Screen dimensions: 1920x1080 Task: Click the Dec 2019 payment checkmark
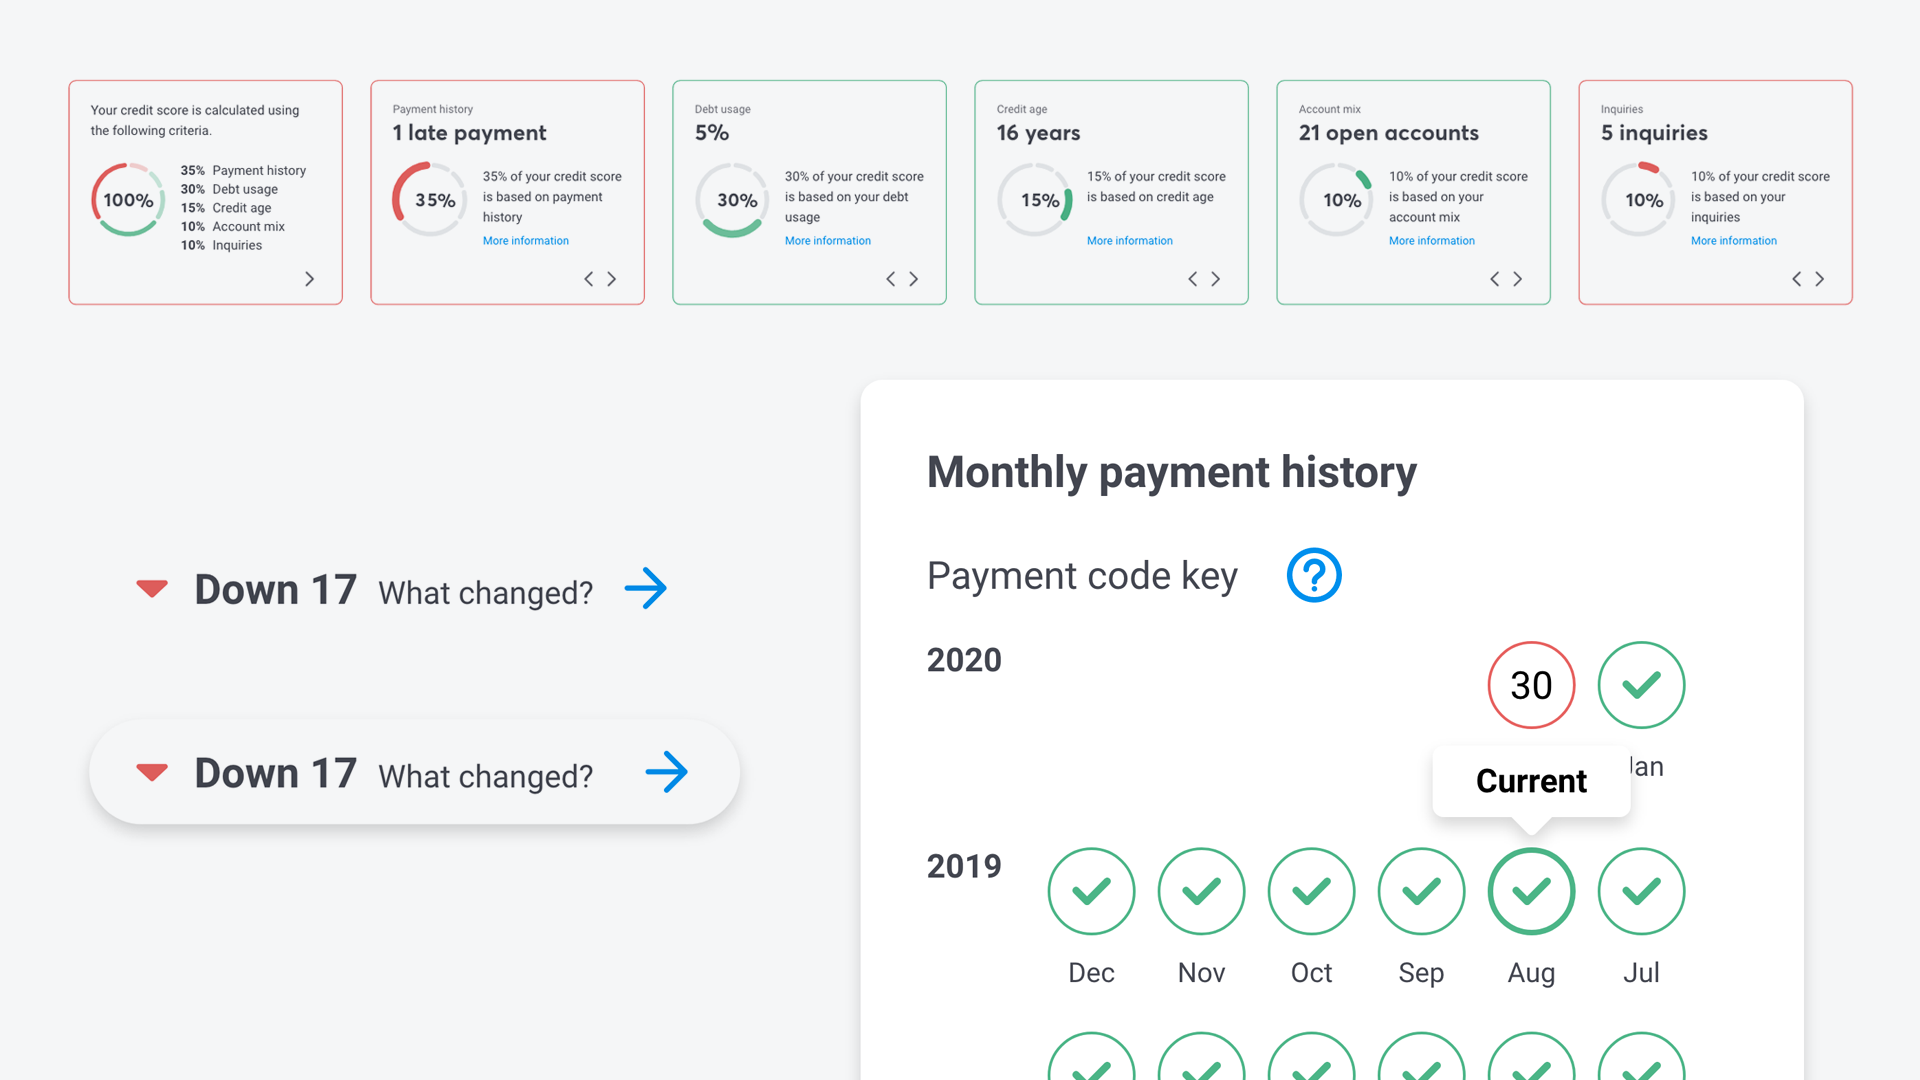point(1091,891)
